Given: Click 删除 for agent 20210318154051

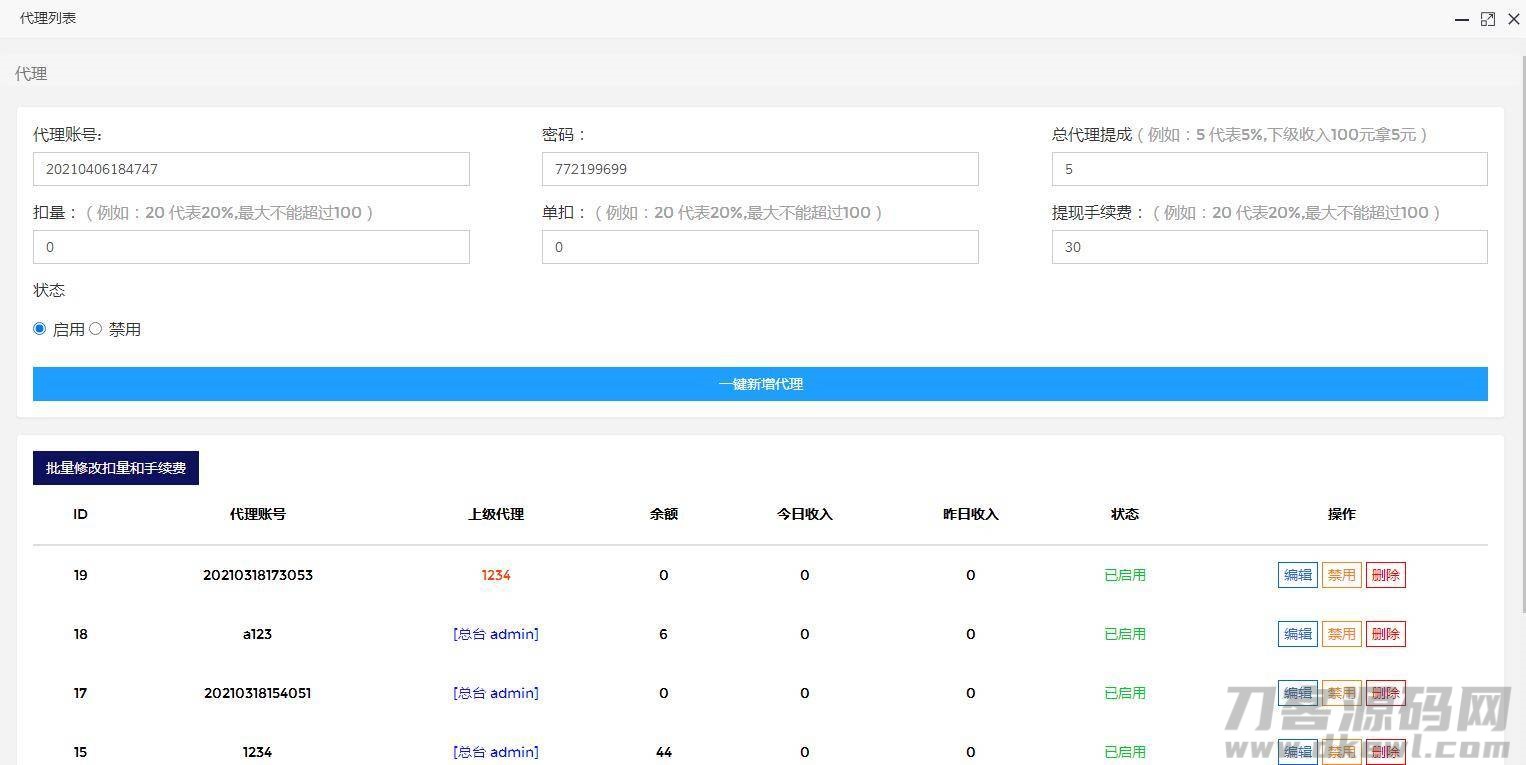Looking at the screenshot, I should point(1385,692).
